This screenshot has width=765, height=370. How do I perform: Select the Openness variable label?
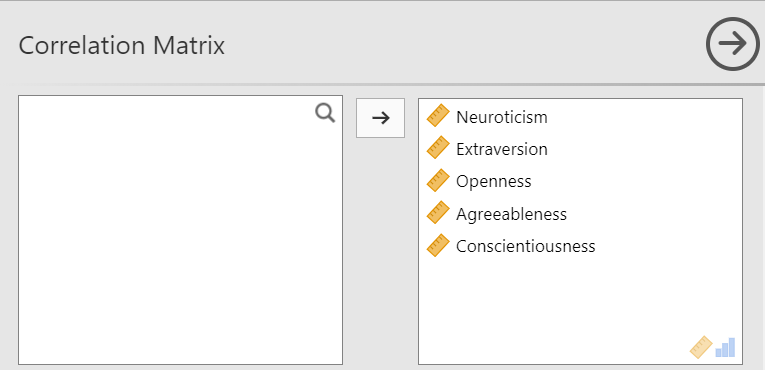(x=493, y=182)
